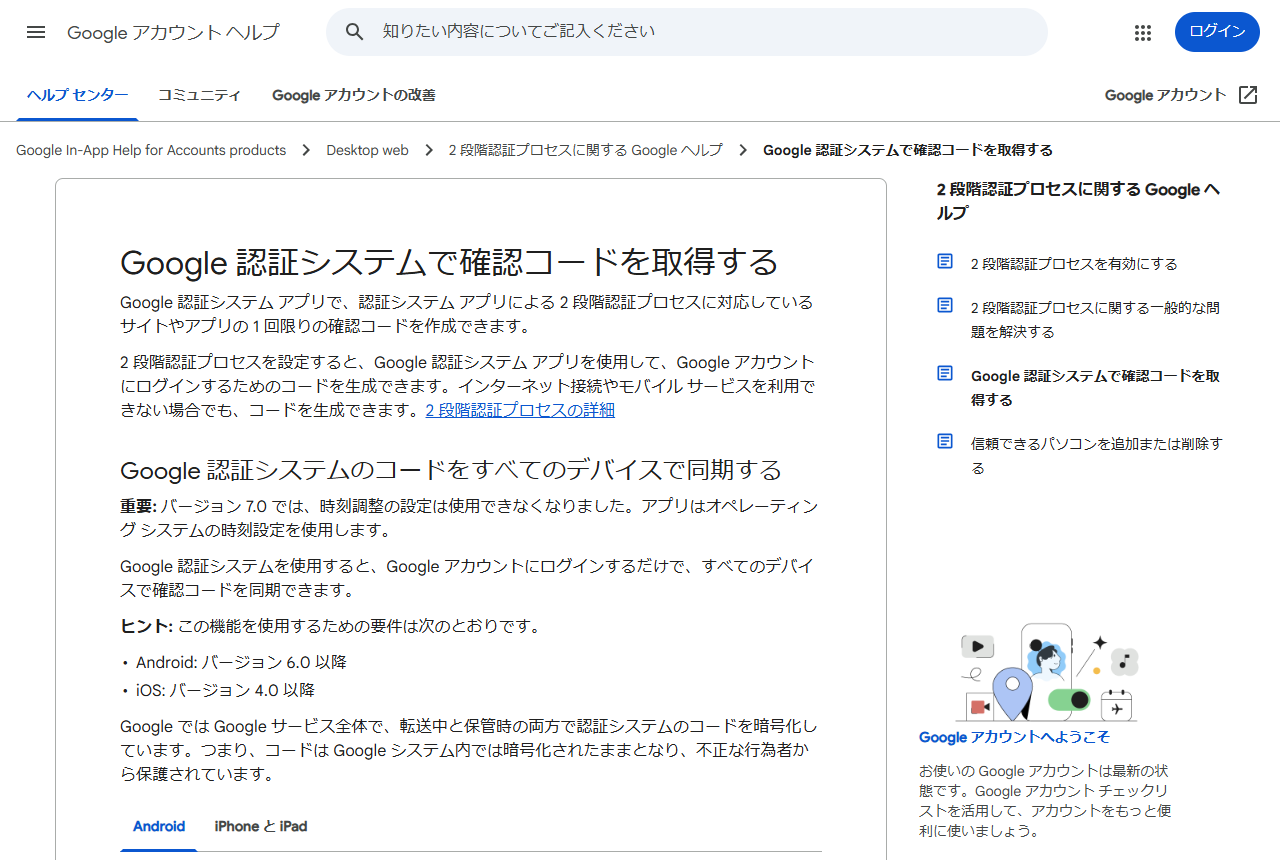Open the Desktop web breadcrumb

point(367,150)
